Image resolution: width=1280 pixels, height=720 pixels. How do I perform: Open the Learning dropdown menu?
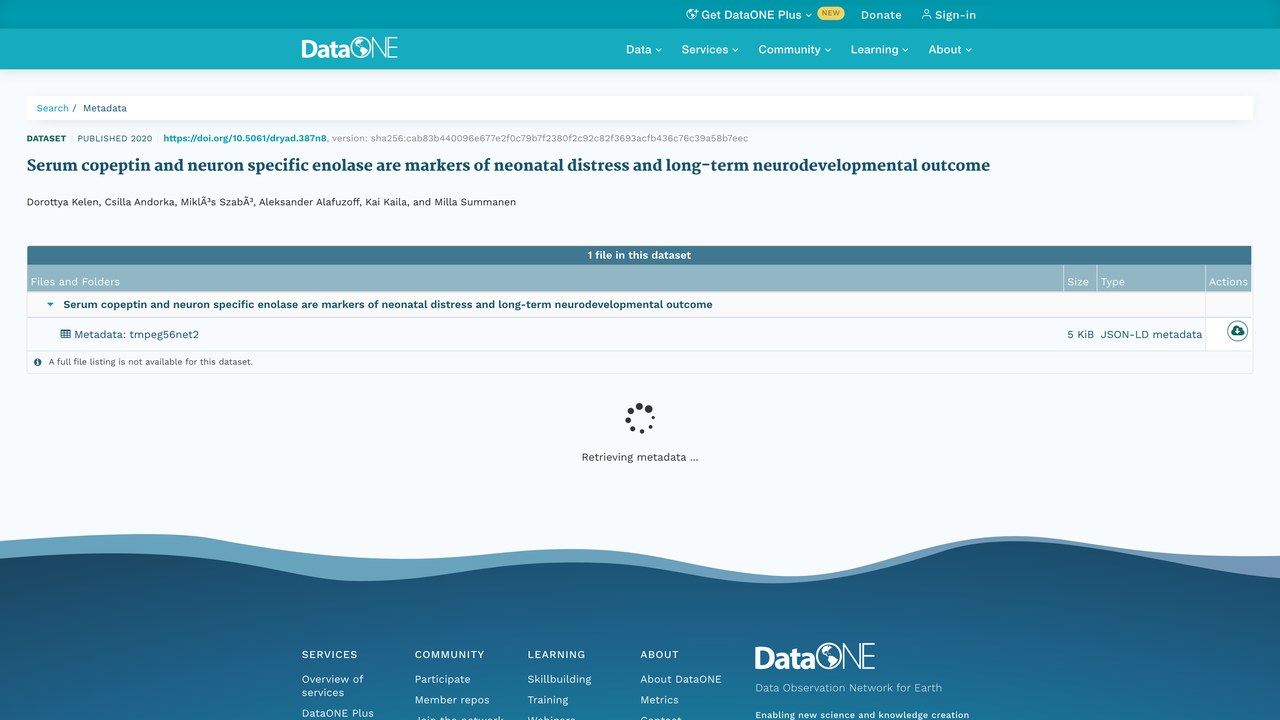pyautogui.click(x=880, y=49)
